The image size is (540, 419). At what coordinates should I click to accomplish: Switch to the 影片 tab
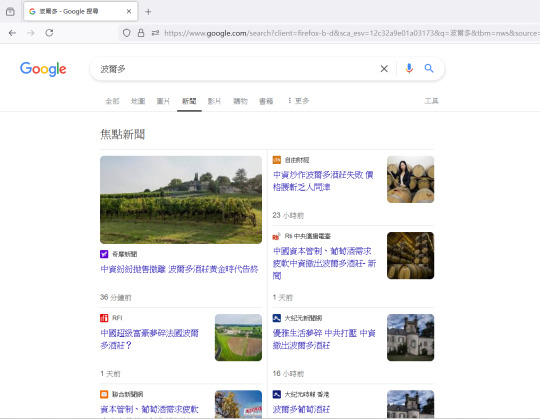click(x=214, y=101)
